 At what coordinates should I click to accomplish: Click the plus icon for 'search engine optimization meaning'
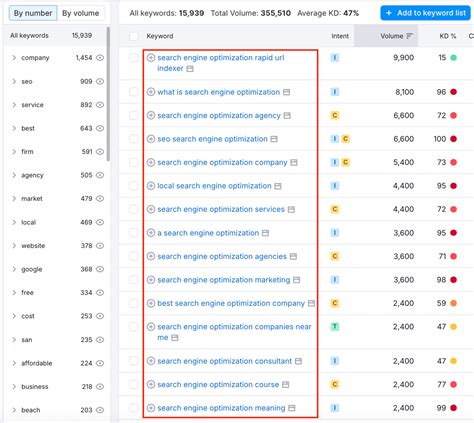[151, 408]
